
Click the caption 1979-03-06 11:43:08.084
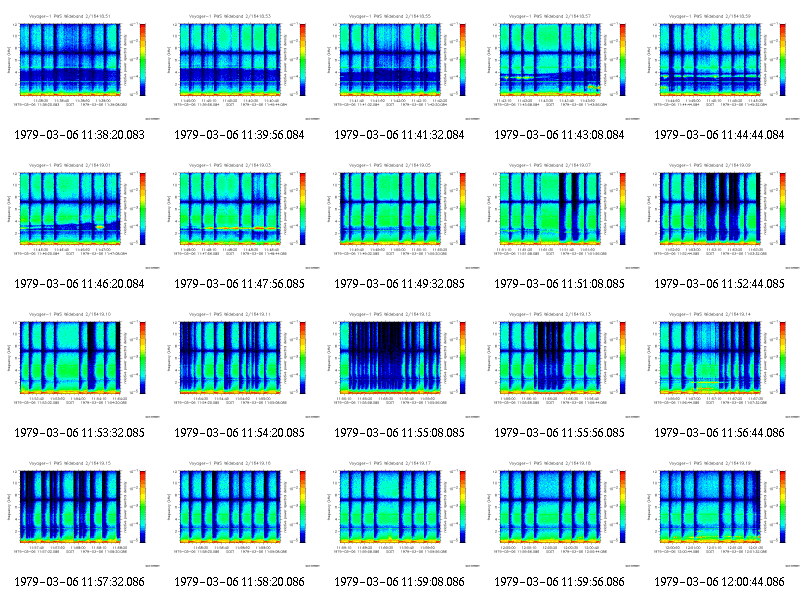coord(560,135)
